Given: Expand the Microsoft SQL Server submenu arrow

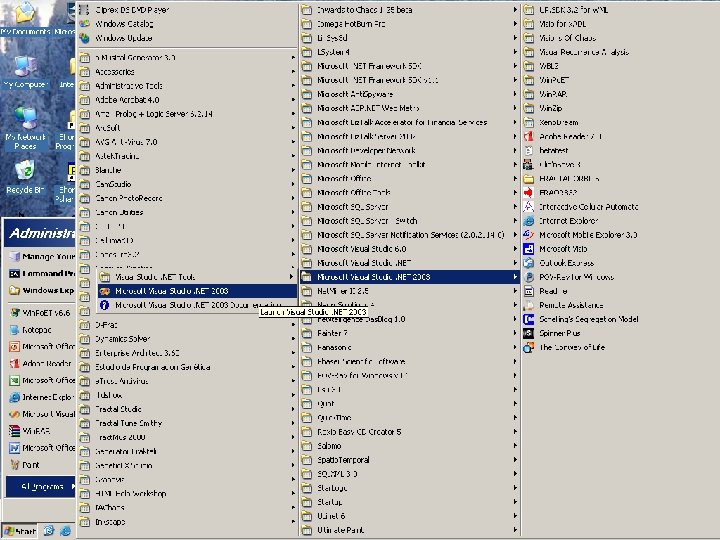Looking at the screenshot, I should [x=515, y=207].
